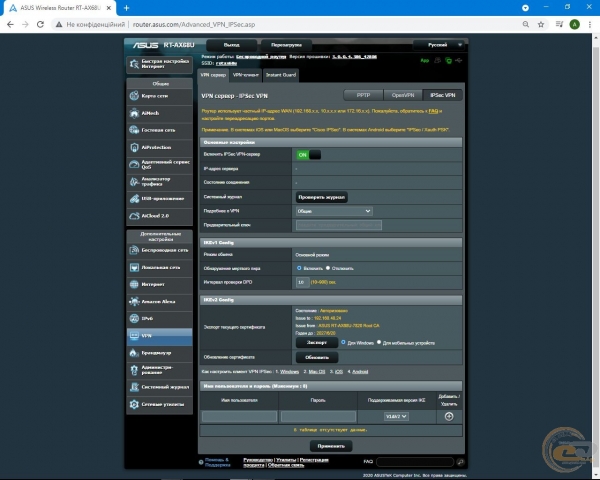Click the add user plus icon
600x480 pixels.
449,416
